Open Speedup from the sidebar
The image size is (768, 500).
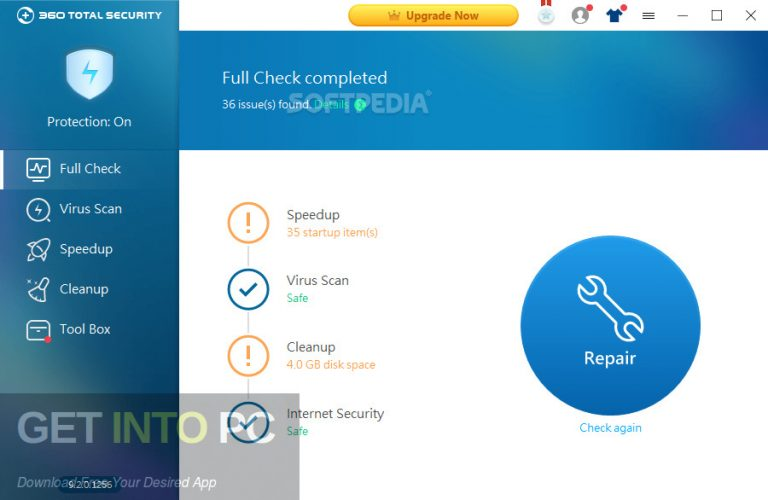point(90,249)
